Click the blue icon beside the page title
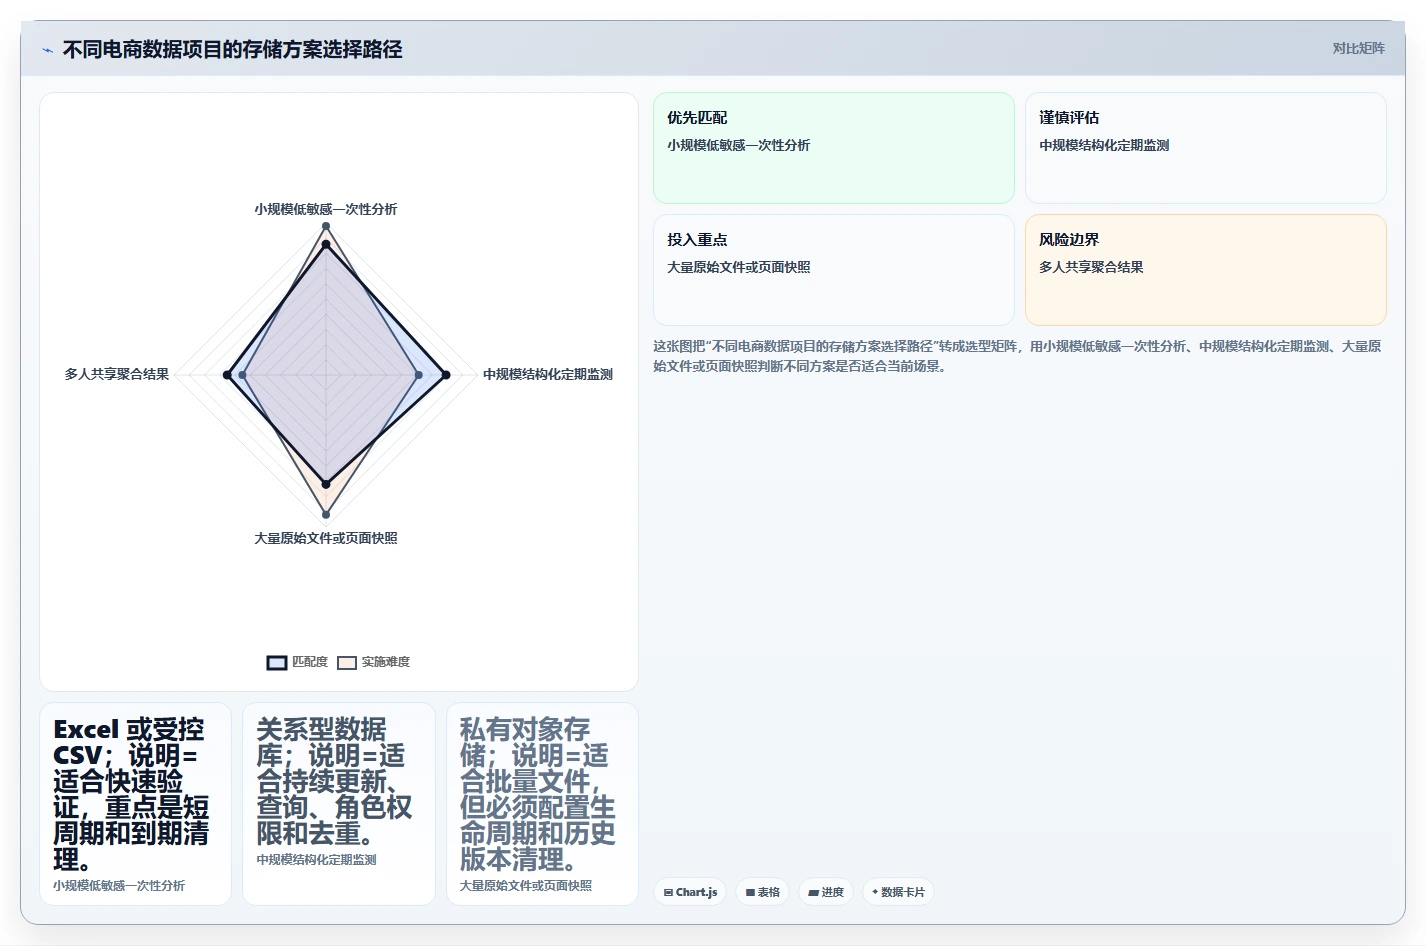The height and width of the screenshot is (946, 1426). [47, 50]
